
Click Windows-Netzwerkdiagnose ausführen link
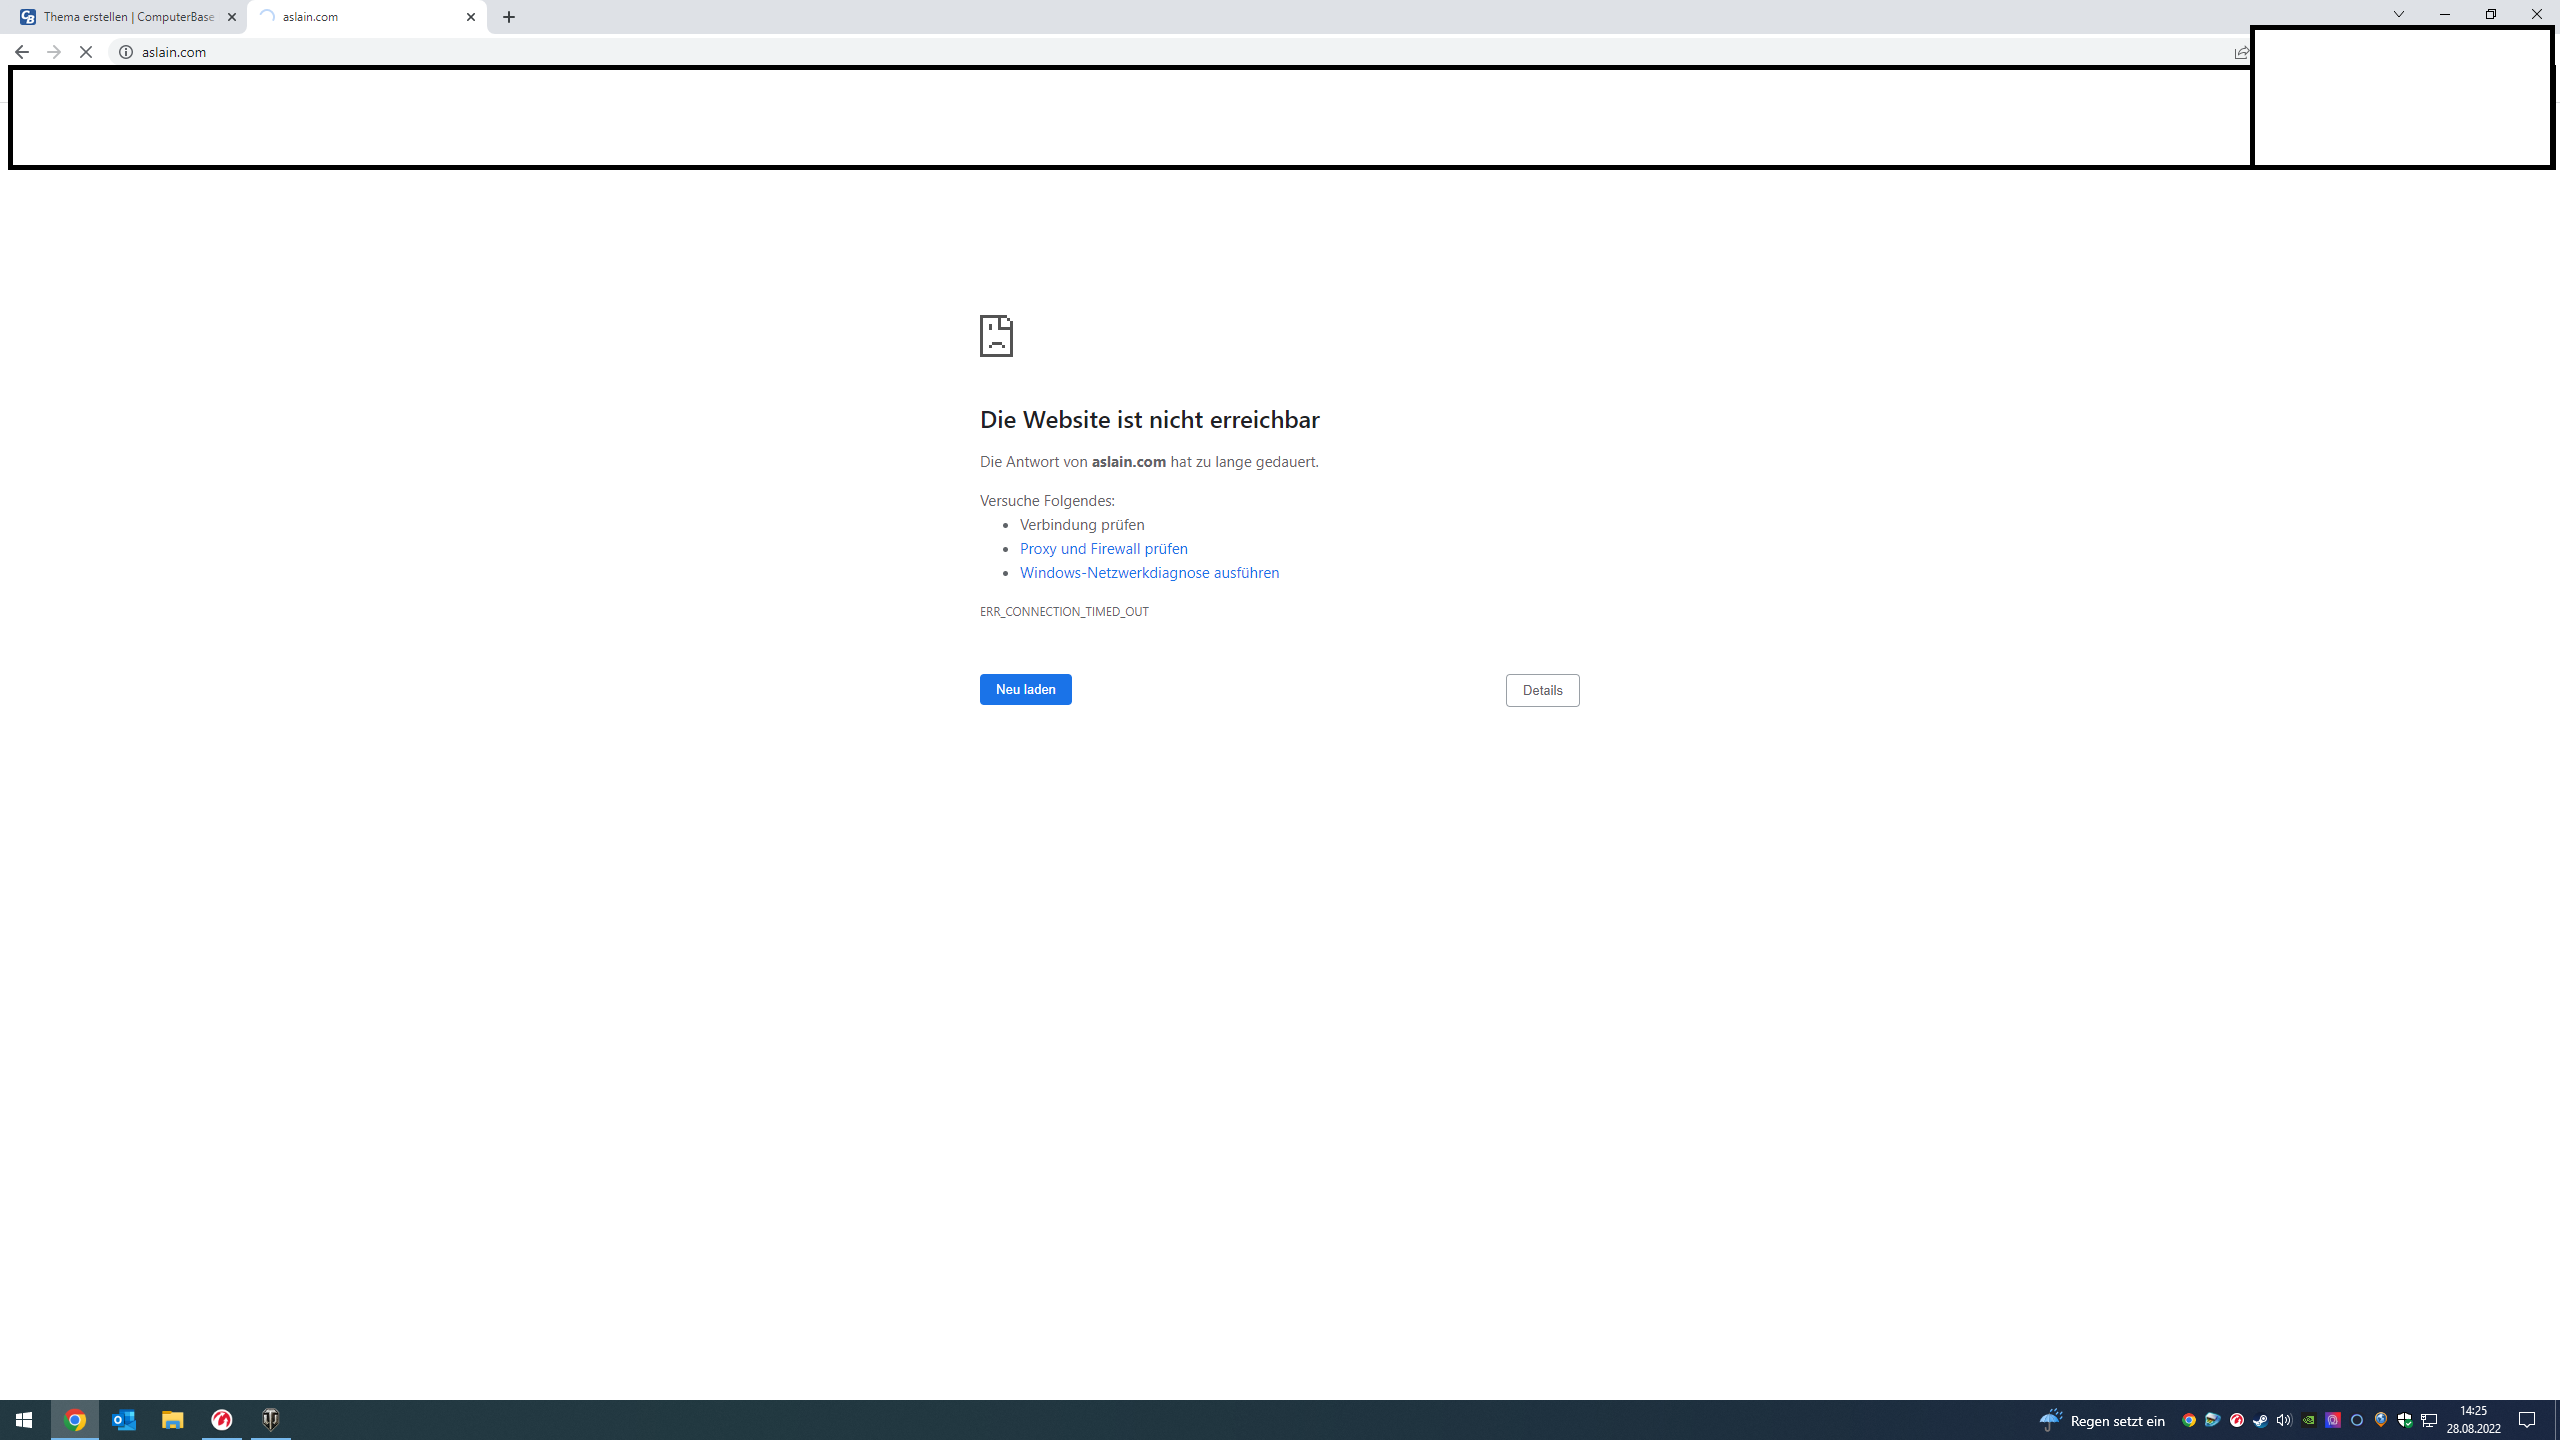click(x=1149, y=572)
